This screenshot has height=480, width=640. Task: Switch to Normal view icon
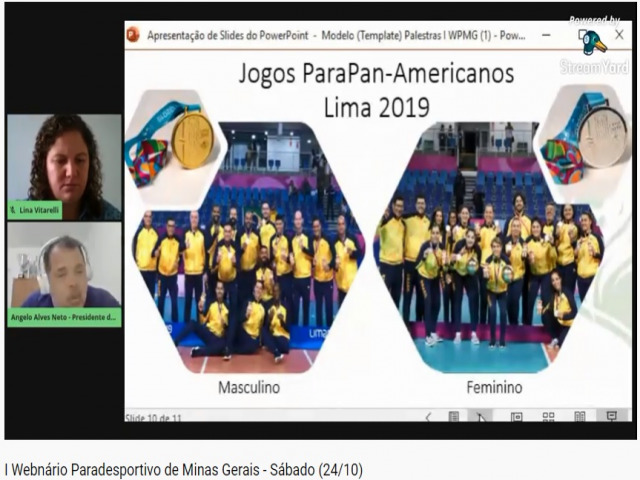click(516, 417)
